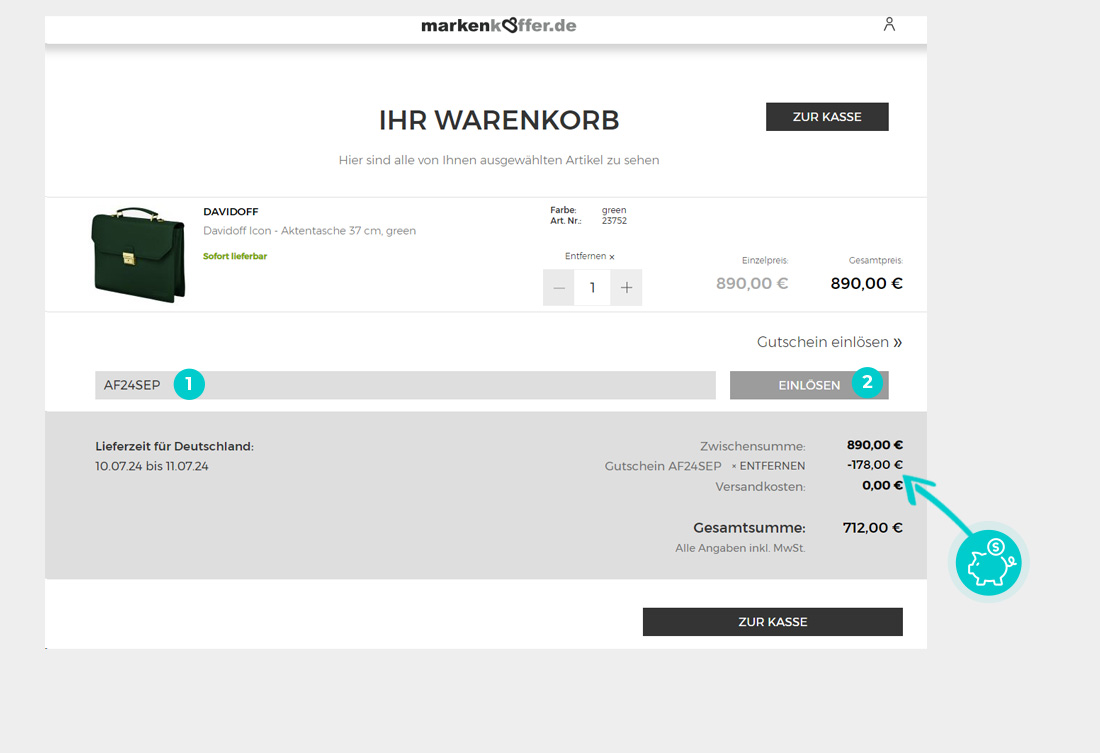Screen dimensions: 1100x753
Task: Click the DAVIDOFF brand name
Action: coord(231,211)
